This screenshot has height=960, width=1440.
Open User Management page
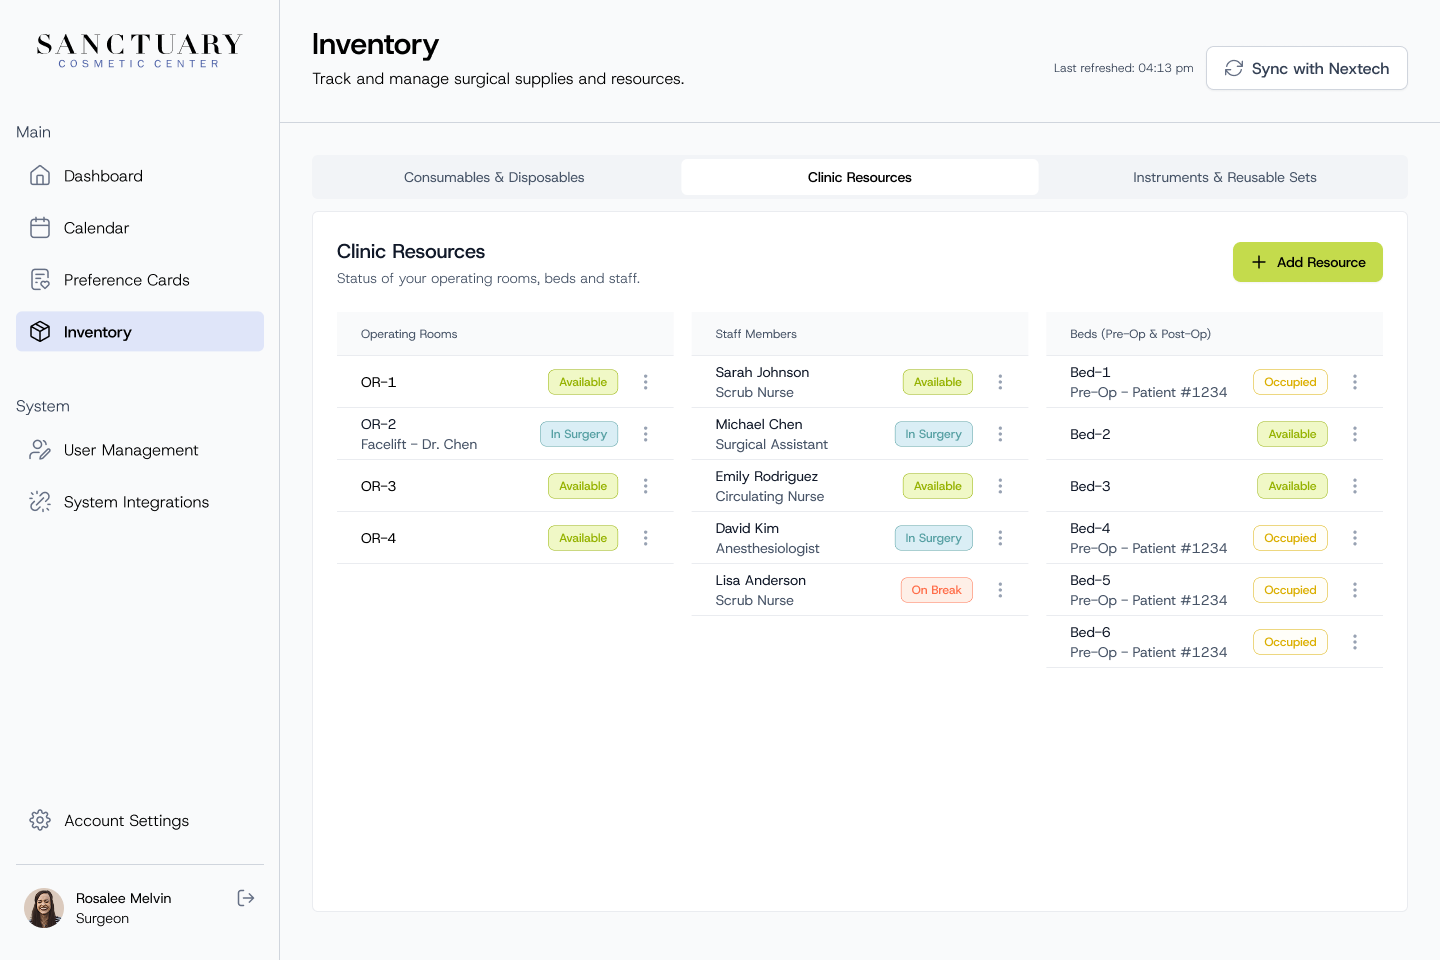[x=140, y=450]
